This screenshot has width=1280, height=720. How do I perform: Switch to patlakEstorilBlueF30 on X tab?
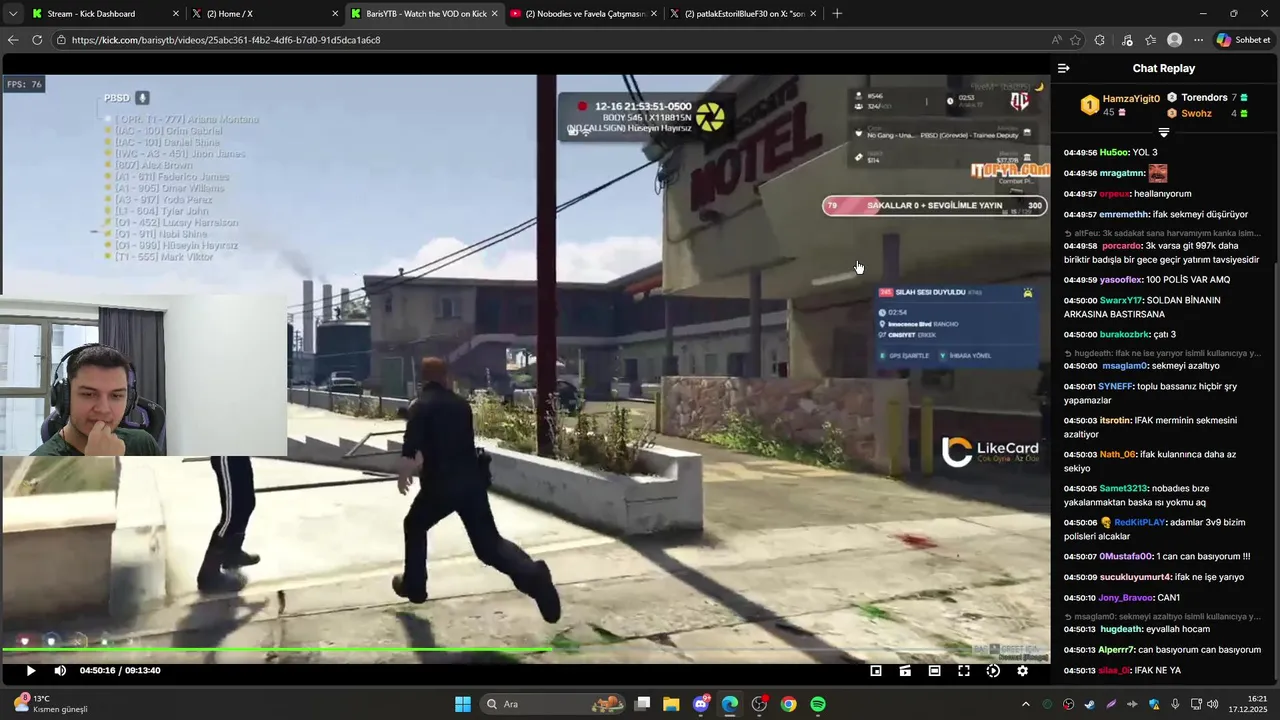click(743, 14)
